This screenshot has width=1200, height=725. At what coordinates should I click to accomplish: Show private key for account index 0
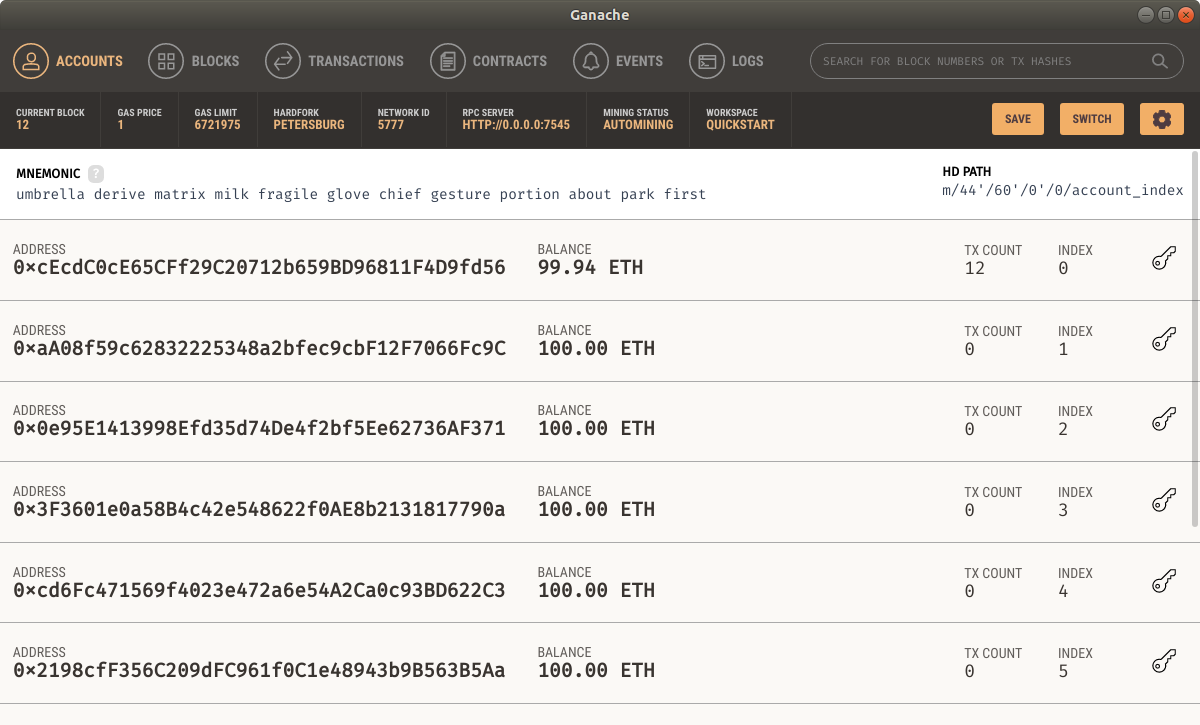click(x=1163, y=259)
